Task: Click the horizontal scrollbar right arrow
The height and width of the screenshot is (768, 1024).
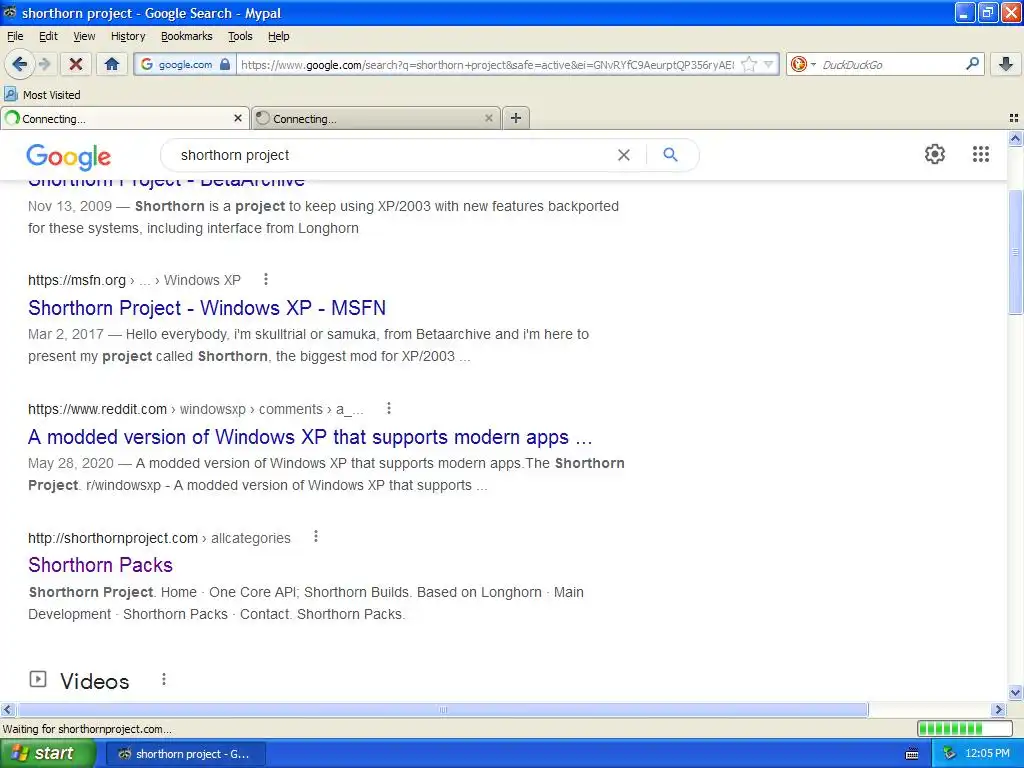Action: (998, 709)
